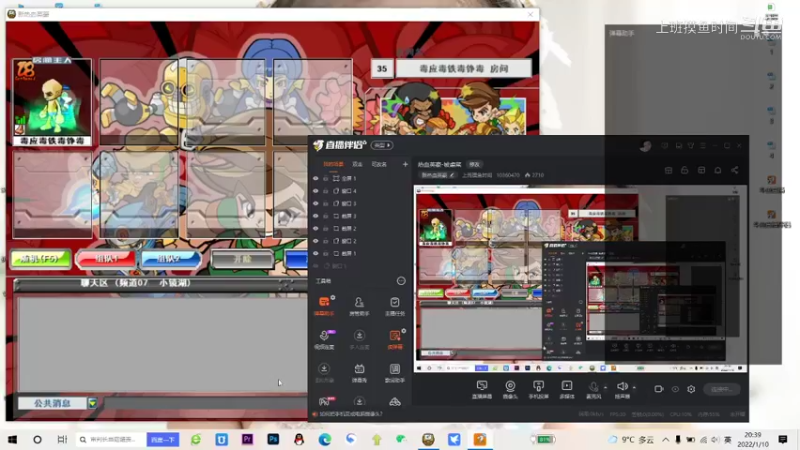Show hidden system tray icons chevron
The width and height of the screenshot is (800, 450).
point(666,439)
